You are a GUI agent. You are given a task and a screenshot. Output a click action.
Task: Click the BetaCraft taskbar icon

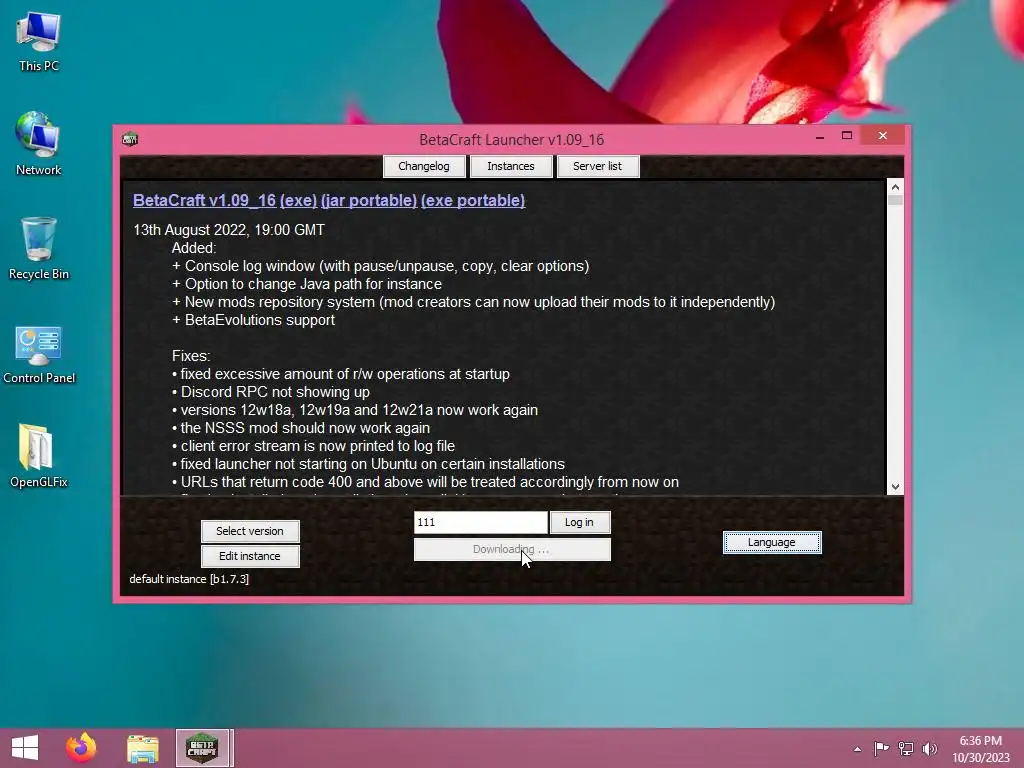pyautogui.click(x=202, y=748)
